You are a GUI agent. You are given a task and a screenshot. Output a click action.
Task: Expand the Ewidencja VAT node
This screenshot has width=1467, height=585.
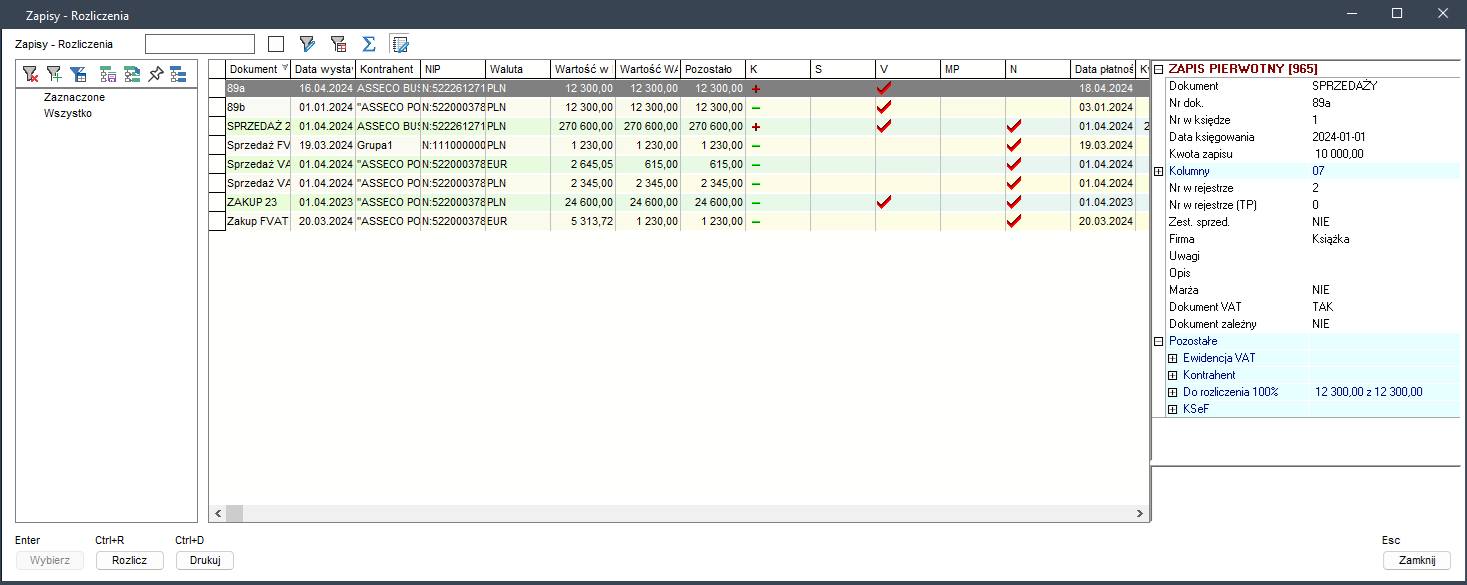(x=1173, y=358)
